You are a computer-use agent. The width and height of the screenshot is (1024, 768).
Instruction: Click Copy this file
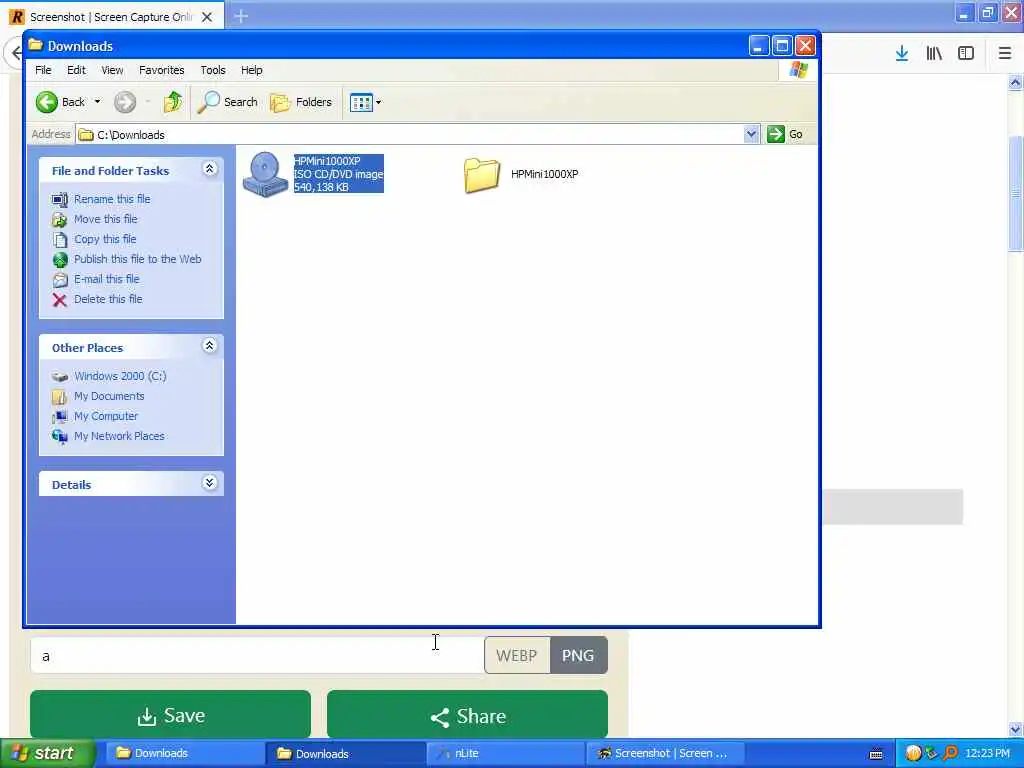tap(105, 239)
